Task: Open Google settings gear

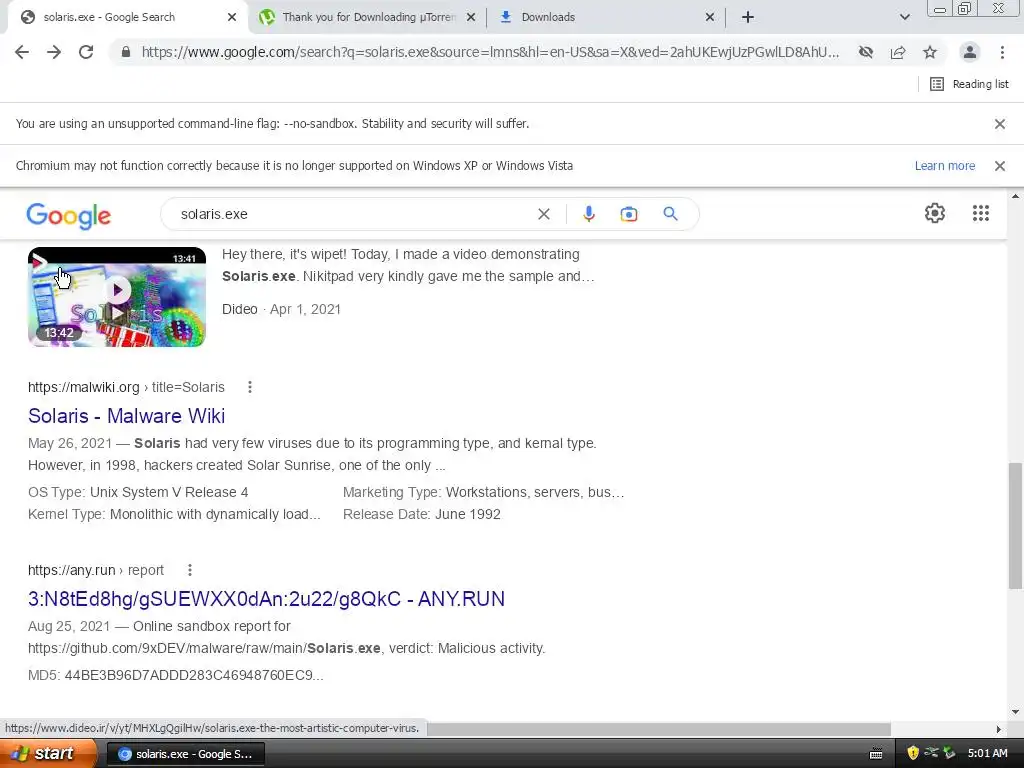Action: (935, 213)
